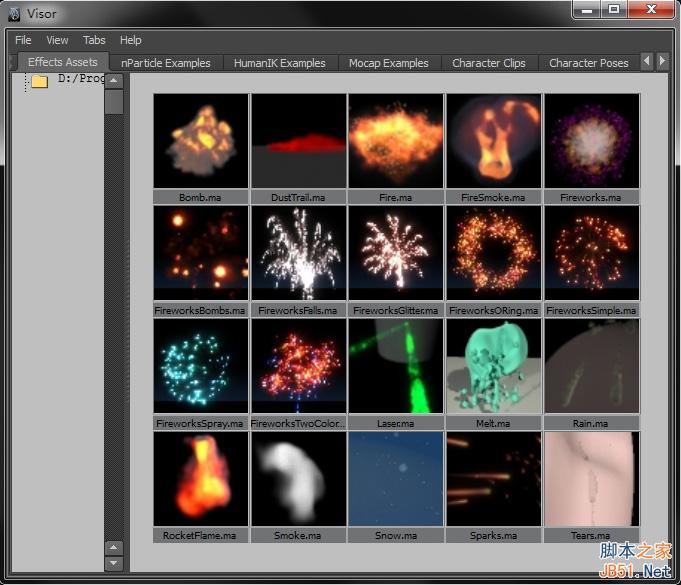The image size is (681, 585).
Task: Switch to the Character Poses tab
Action: (588, 63)
